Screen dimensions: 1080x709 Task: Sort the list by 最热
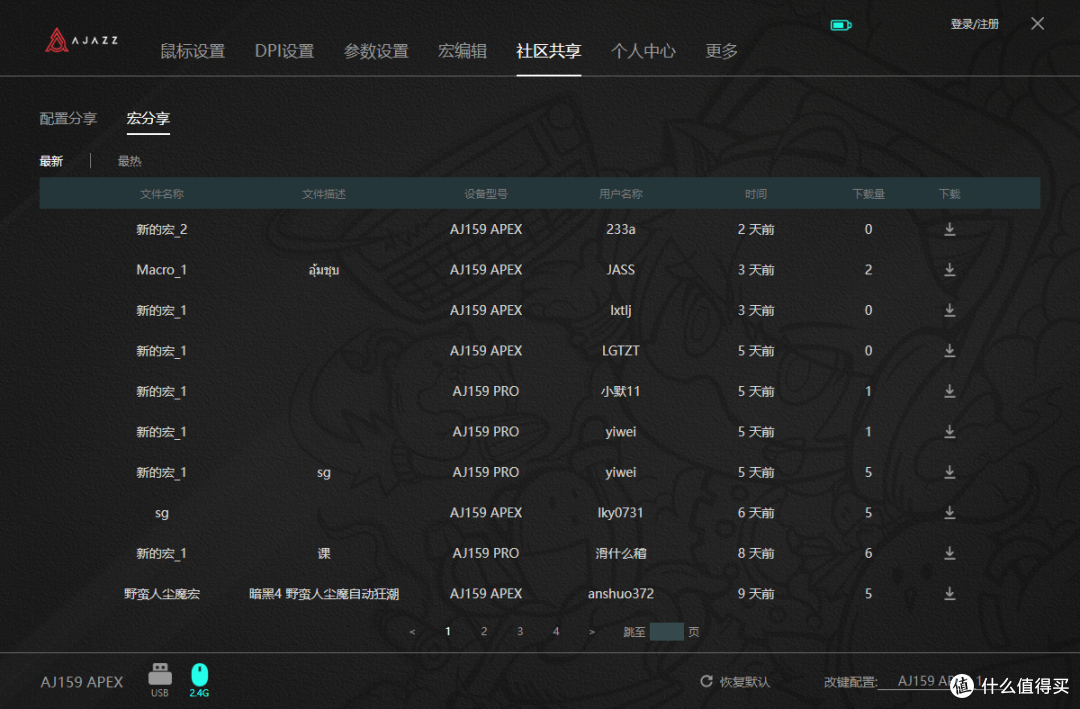pyautogui.click(x=129, y=161)
